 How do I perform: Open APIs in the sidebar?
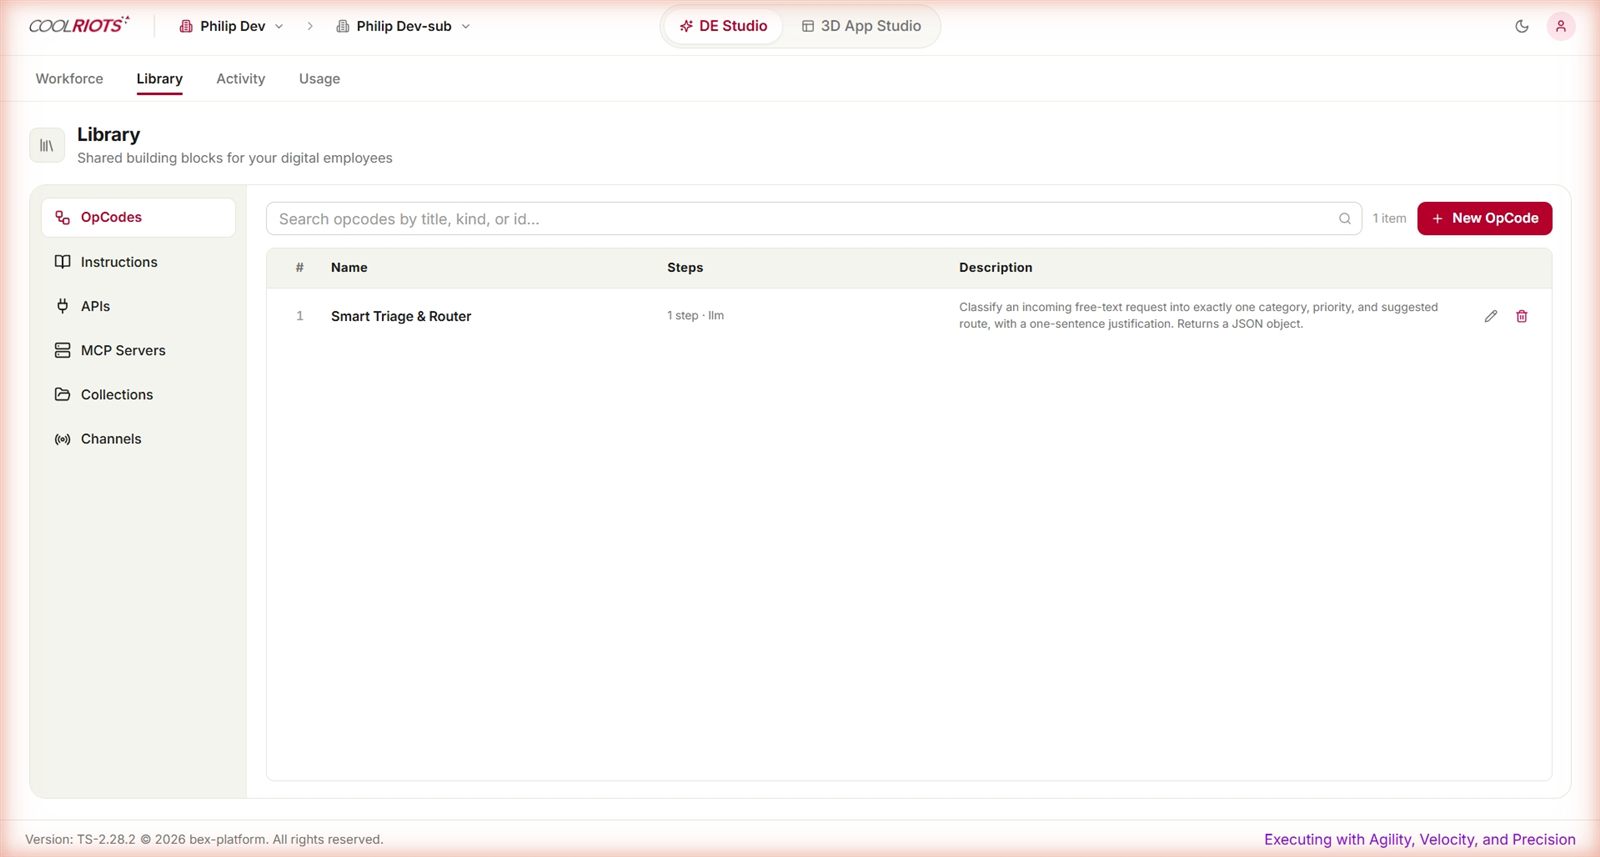[x=138, y=306]
